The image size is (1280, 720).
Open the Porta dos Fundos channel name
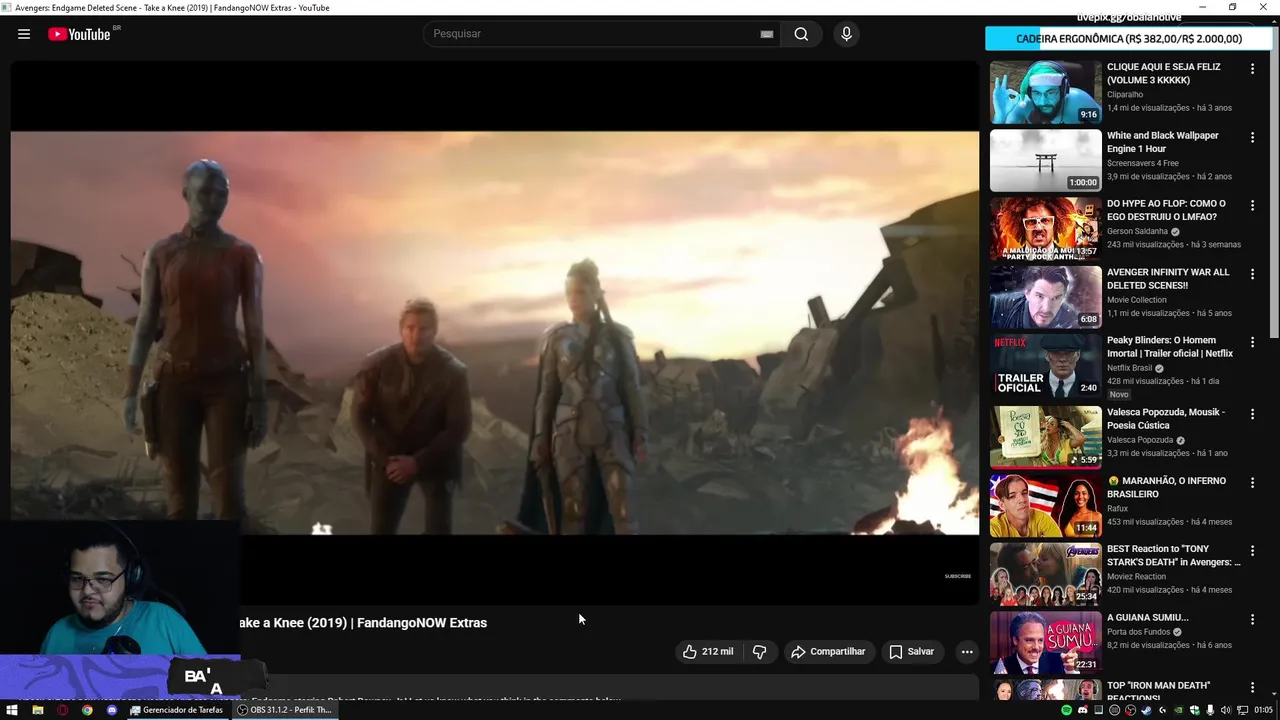pos(1139,632)
